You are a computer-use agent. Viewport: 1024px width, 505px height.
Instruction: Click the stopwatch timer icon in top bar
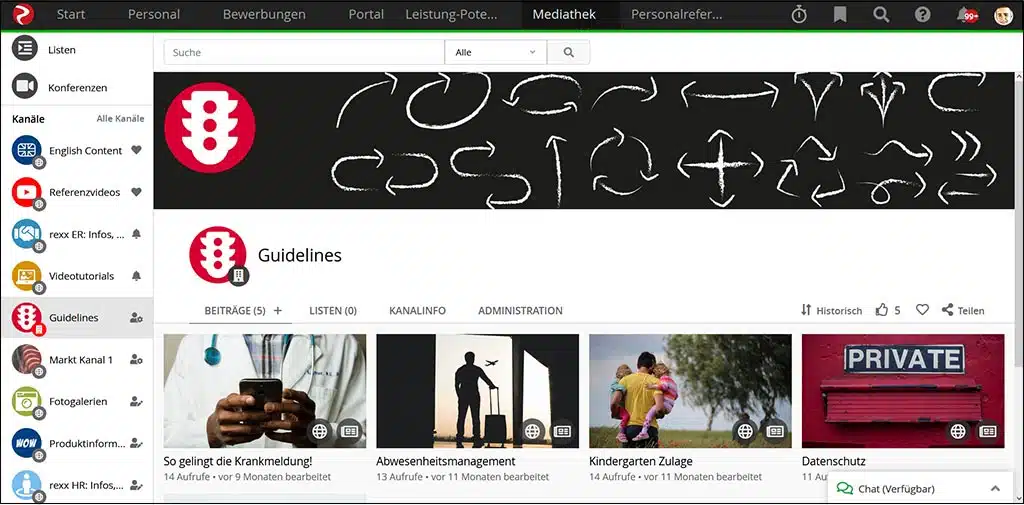[798, 15]
